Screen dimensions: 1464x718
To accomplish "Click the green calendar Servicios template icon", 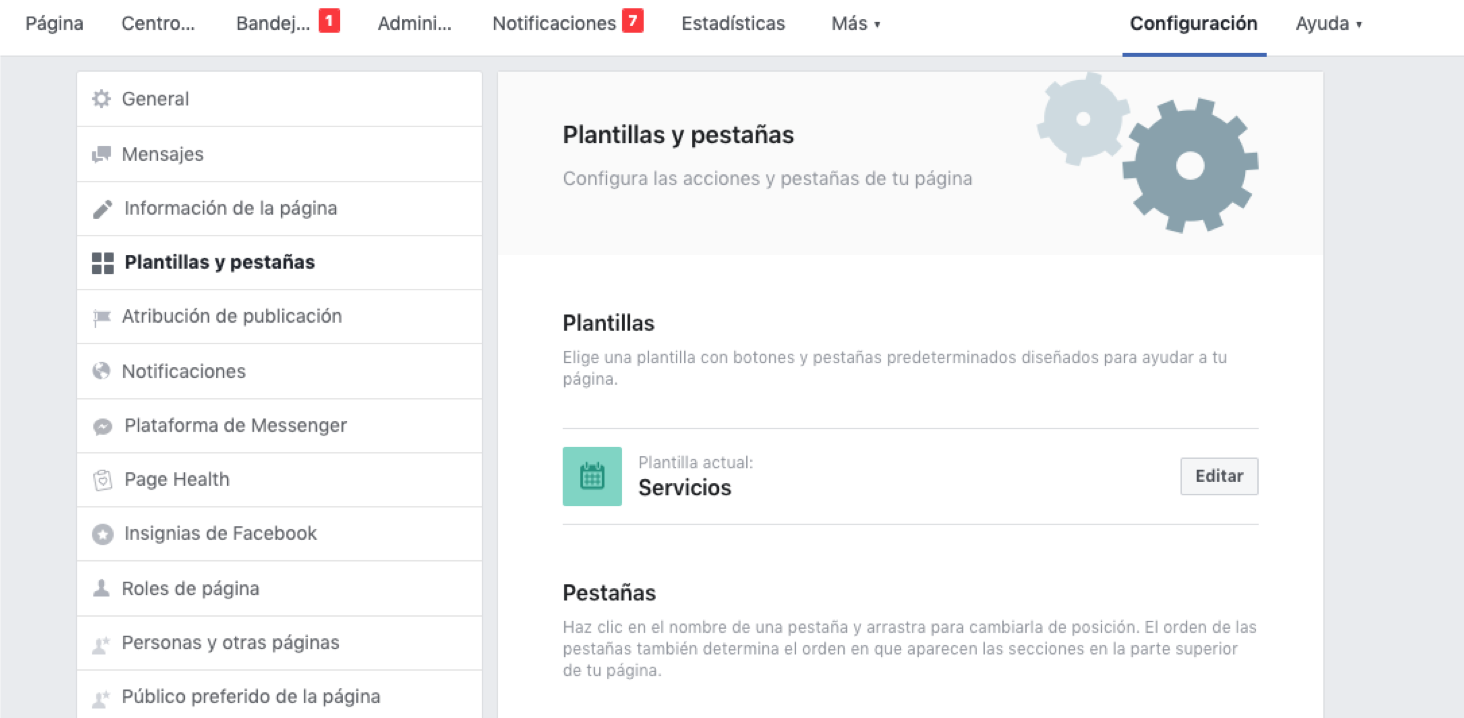I will (x=592, y=476).
